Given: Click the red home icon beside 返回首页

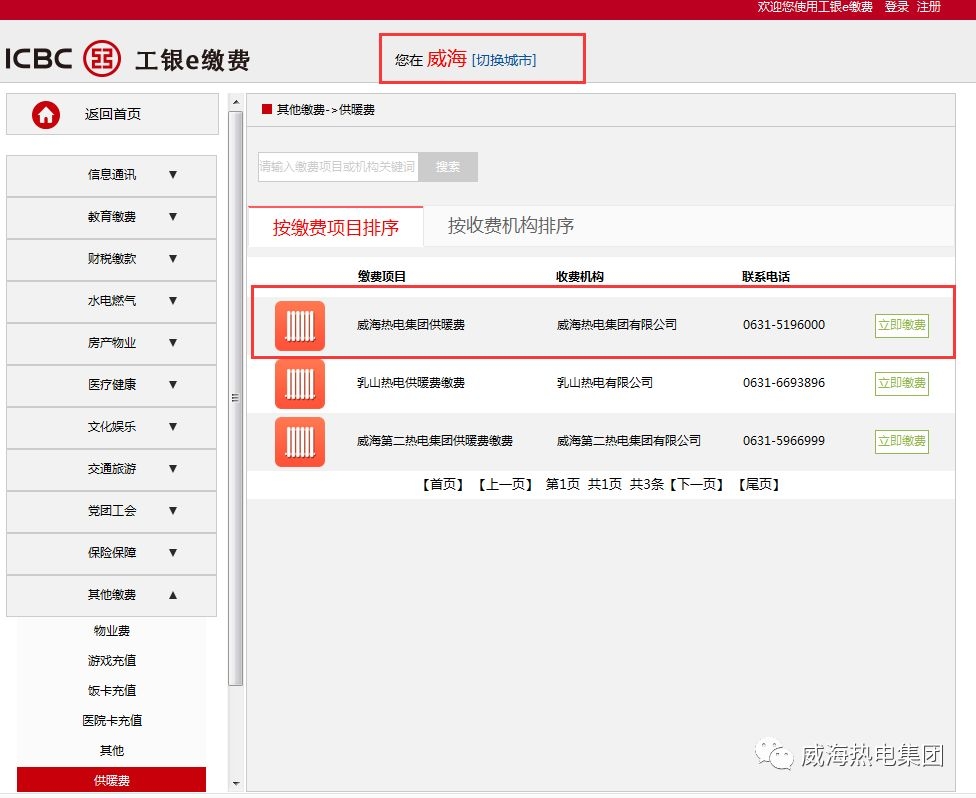Looking at the screenshot, I should pyautogui.click(x=44, y=114).
